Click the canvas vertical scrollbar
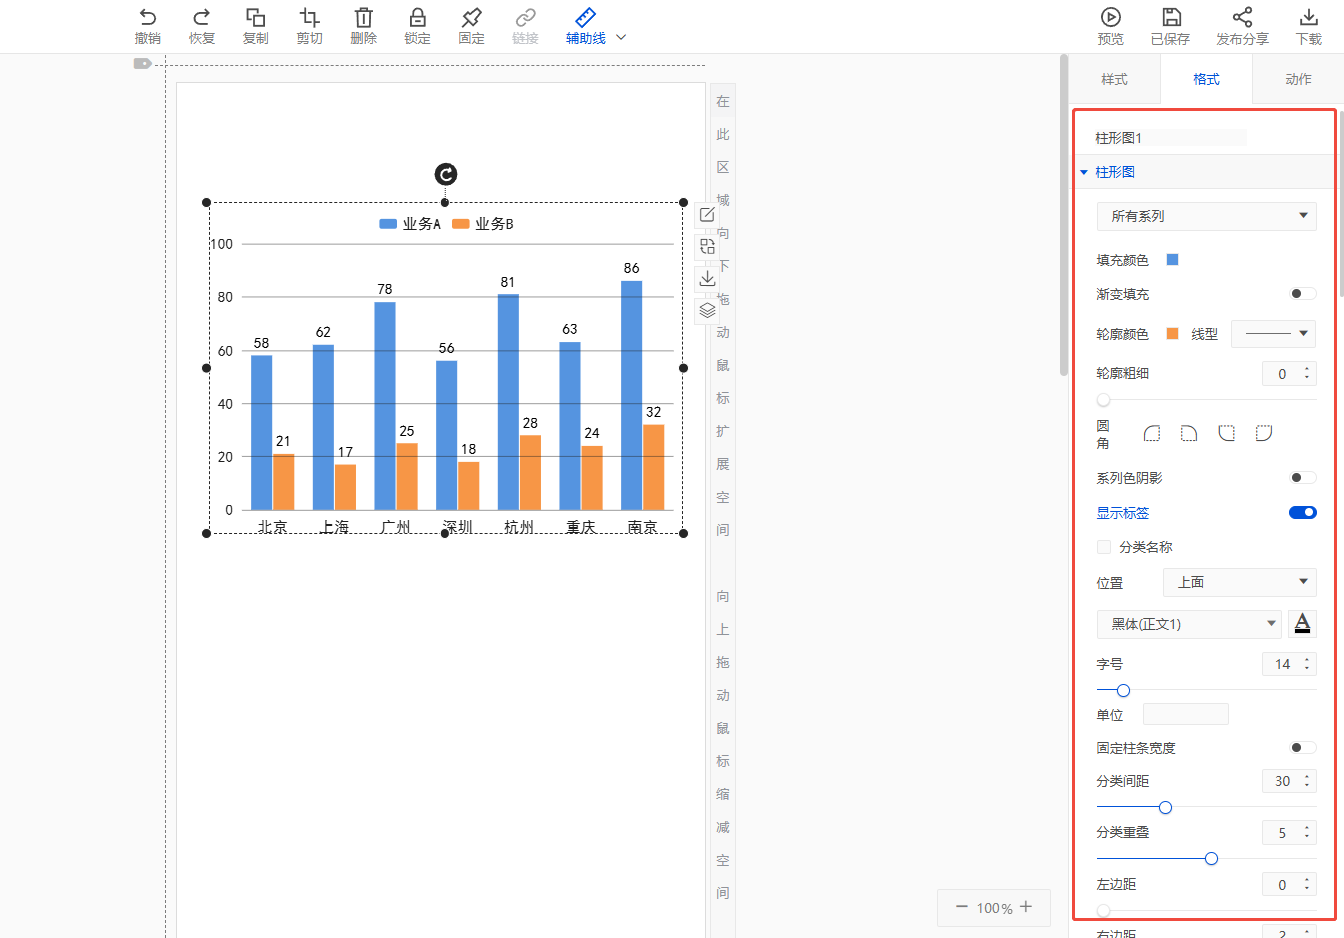 tap(1064, 215)
